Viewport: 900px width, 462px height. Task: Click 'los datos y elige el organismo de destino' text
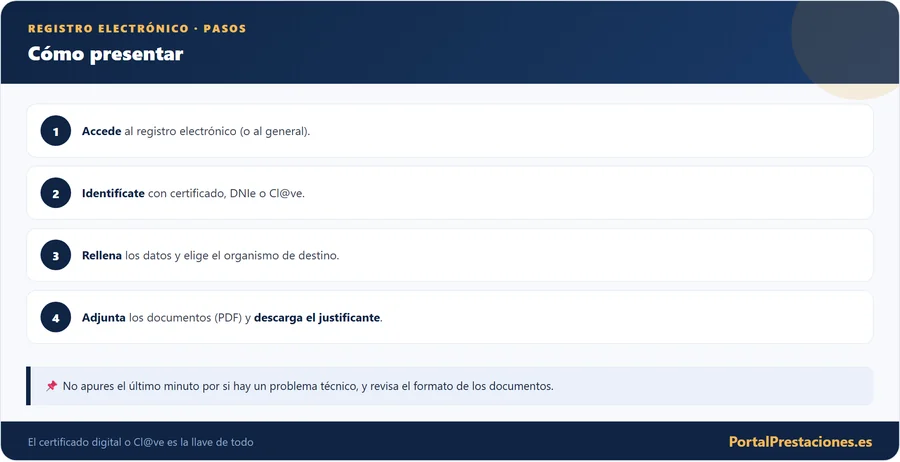(x=232, y=255)
